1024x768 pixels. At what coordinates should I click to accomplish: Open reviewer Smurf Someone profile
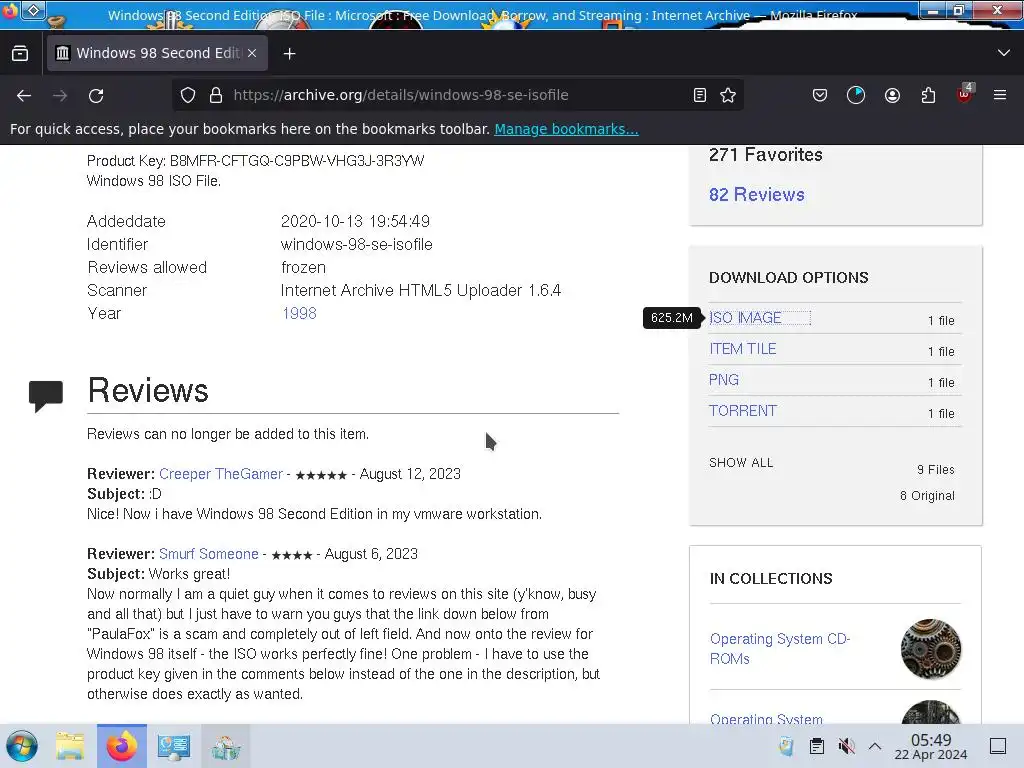point(208,554)
